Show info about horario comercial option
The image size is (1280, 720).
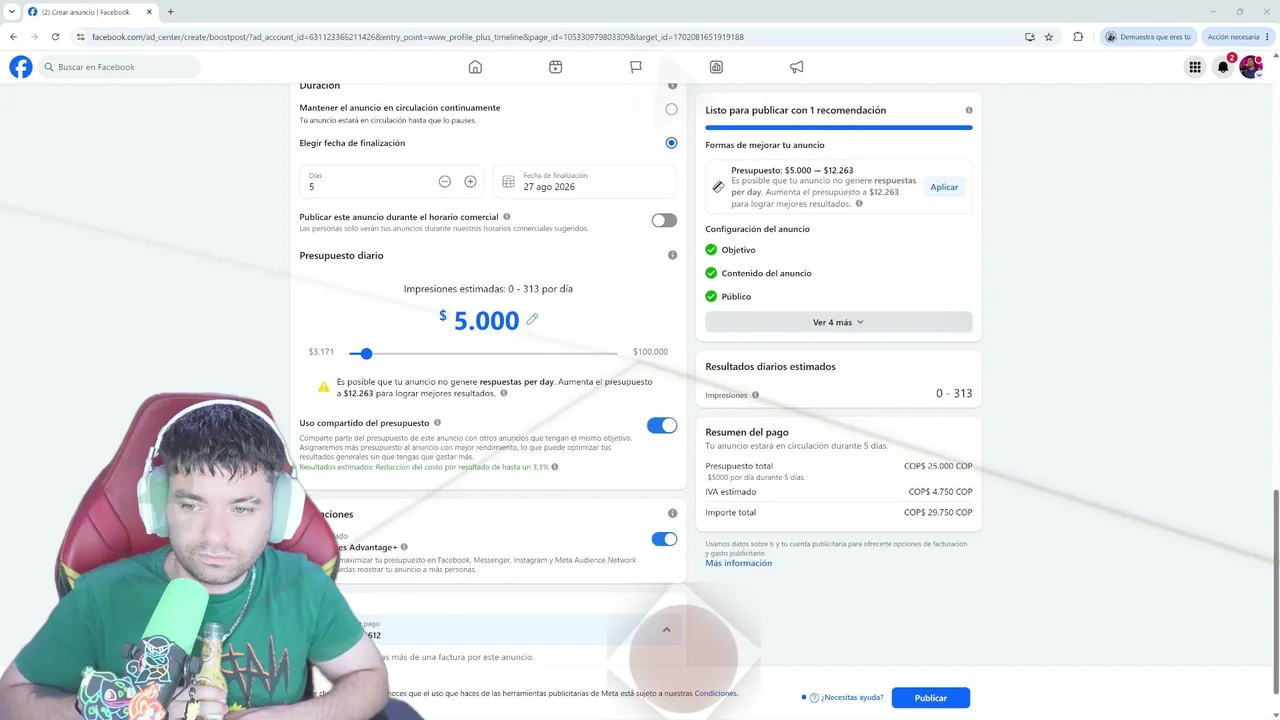point(507,216)
